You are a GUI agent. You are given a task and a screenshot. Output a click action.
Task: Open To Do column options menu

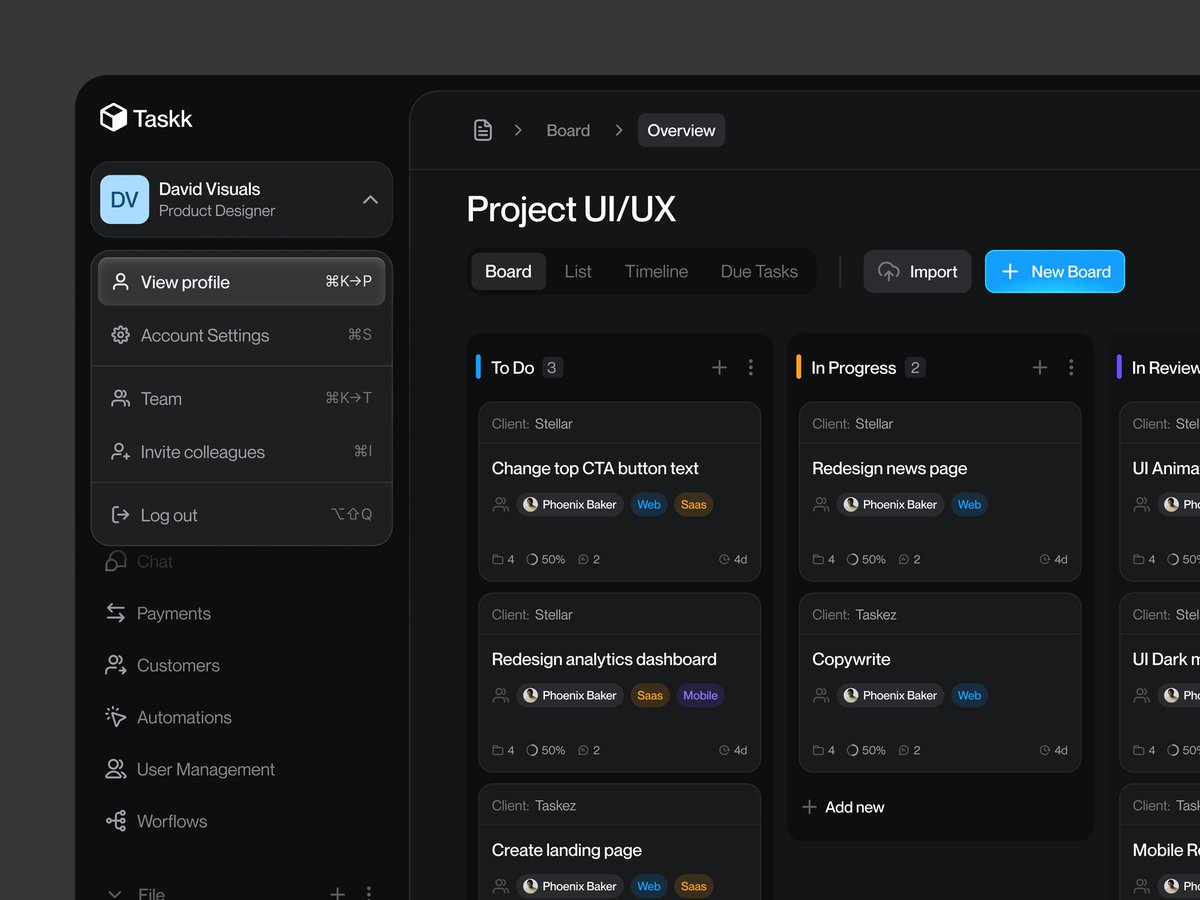(751, 367)
